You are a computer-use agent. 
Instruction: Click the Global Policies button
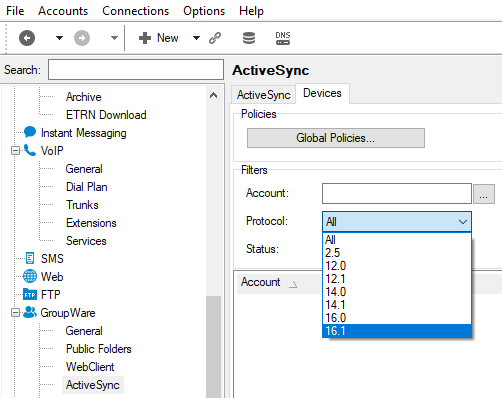click(336, 138)
